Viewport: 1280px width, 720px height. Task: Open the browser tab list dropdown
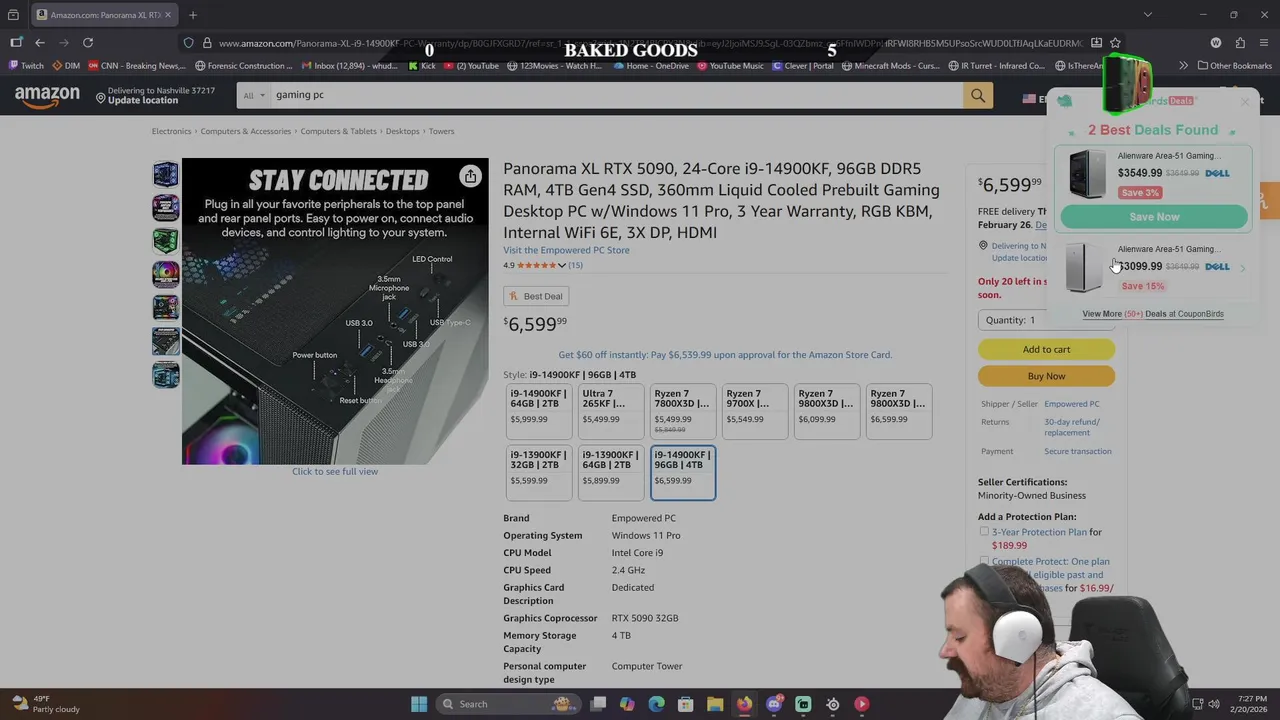tap(1147, 15)
